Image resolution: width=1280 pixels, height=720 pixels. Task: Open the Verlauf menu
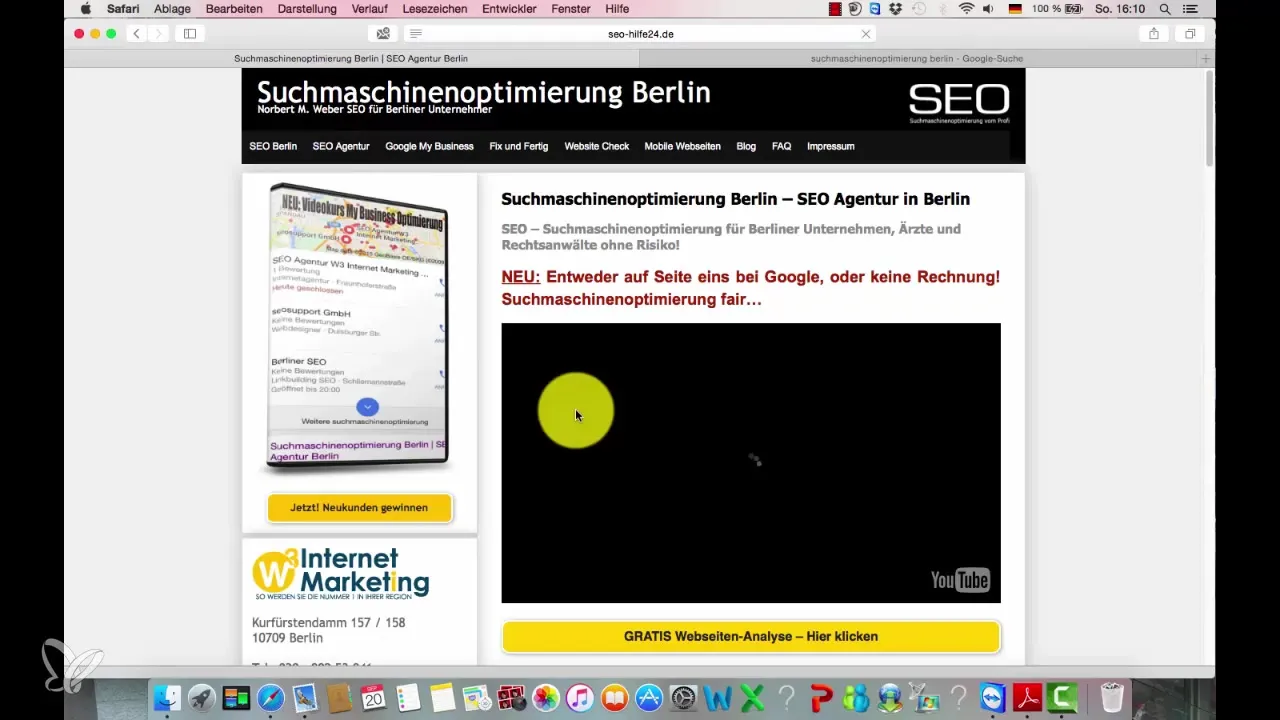pyautogui.click(x=370, y=9)
